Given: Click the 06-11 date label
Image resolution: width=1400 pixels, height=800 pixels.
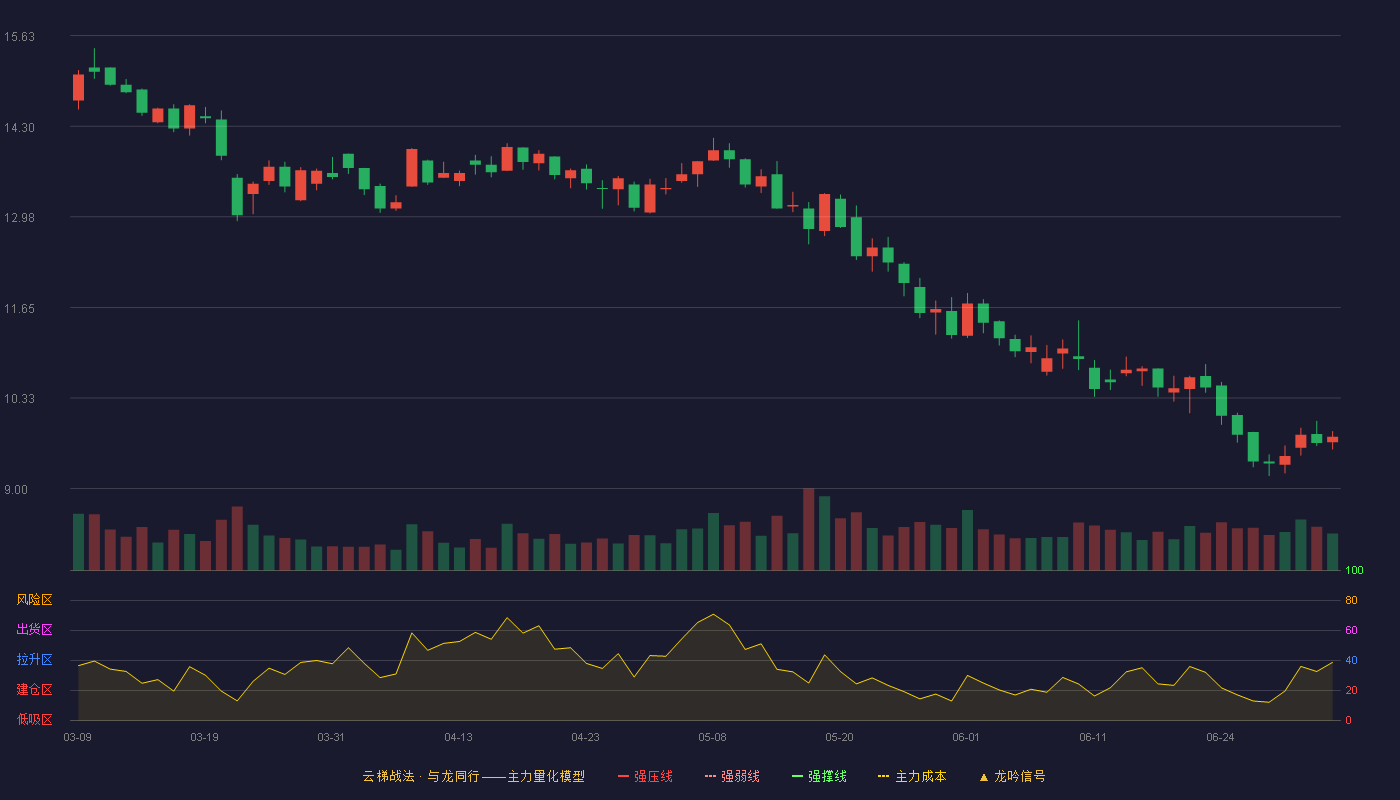Looking at the screenshot, I should click(1094, 737).
